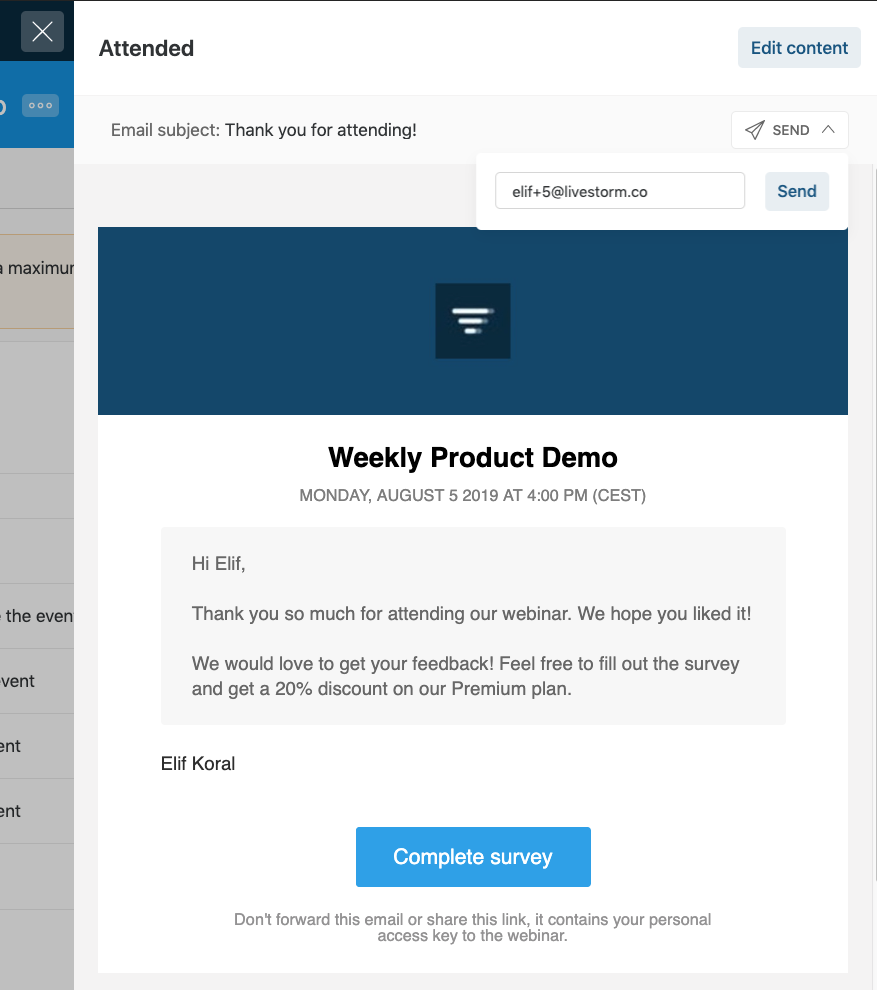
Task: Click the Complete survey button
Action: 473,857
